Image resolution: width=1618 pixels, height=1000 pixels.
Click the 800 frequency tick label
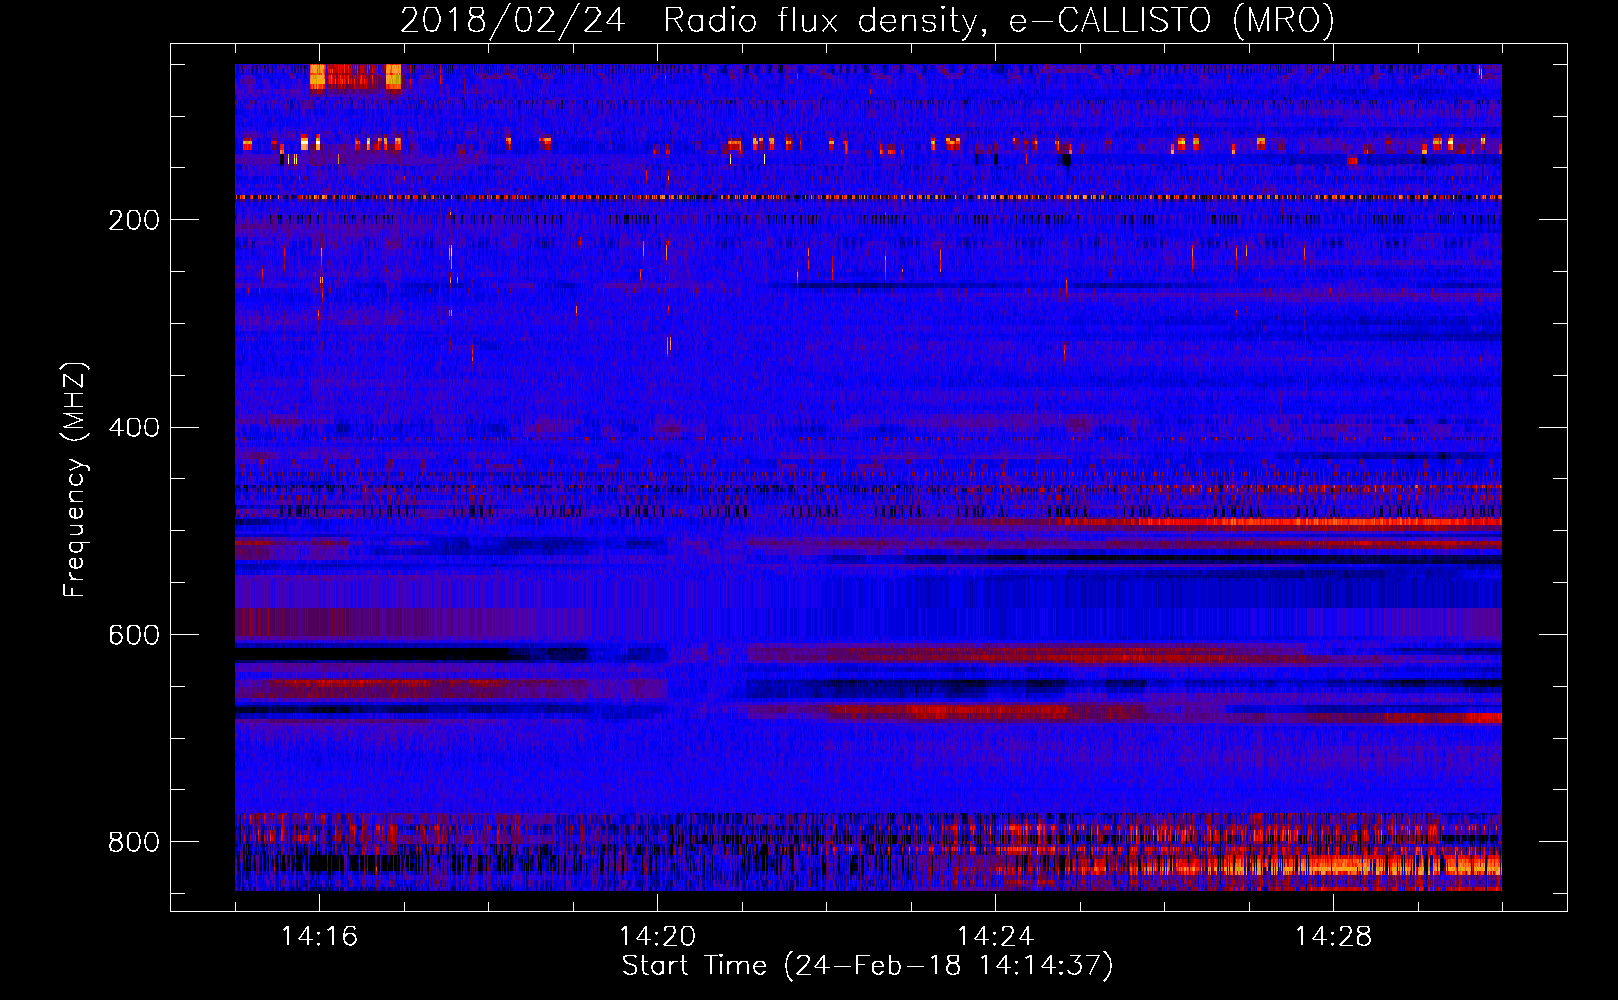click(x=134, y=843)
